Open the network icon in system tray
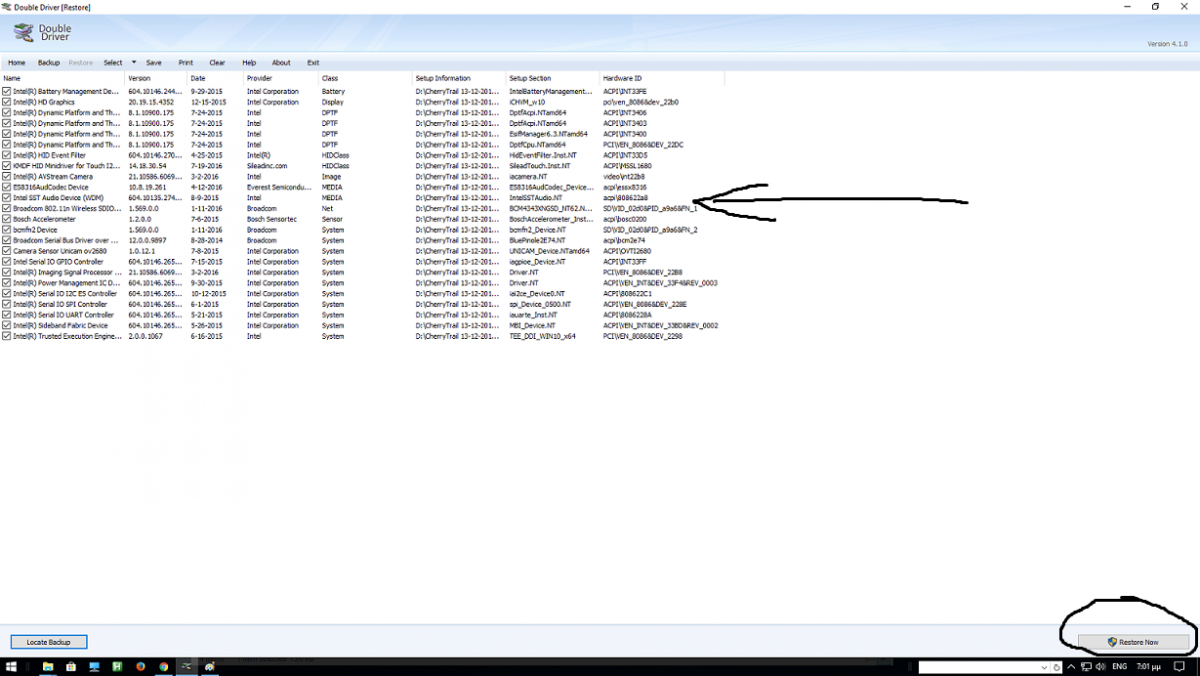1200x676 pixels. (1086, 666)
